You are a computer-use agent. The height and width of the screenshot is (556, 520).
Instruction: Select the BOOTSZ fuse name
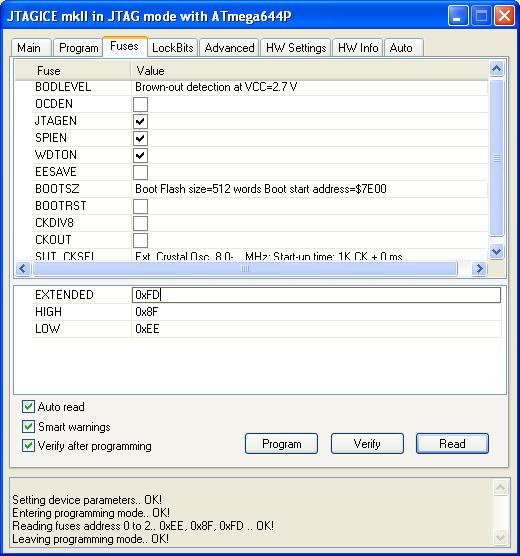coord(57,189)
